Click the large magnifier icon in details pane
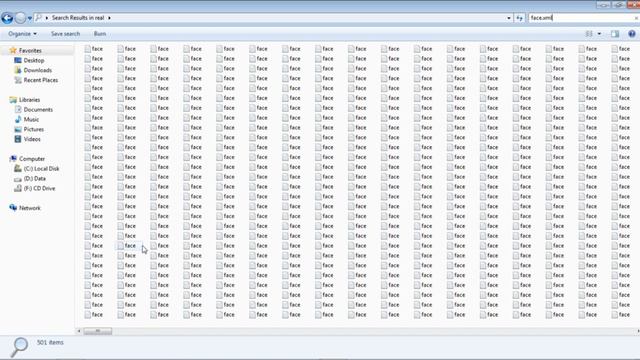The width and height of the screenshot is (640, 360). (x=19, y=347)
